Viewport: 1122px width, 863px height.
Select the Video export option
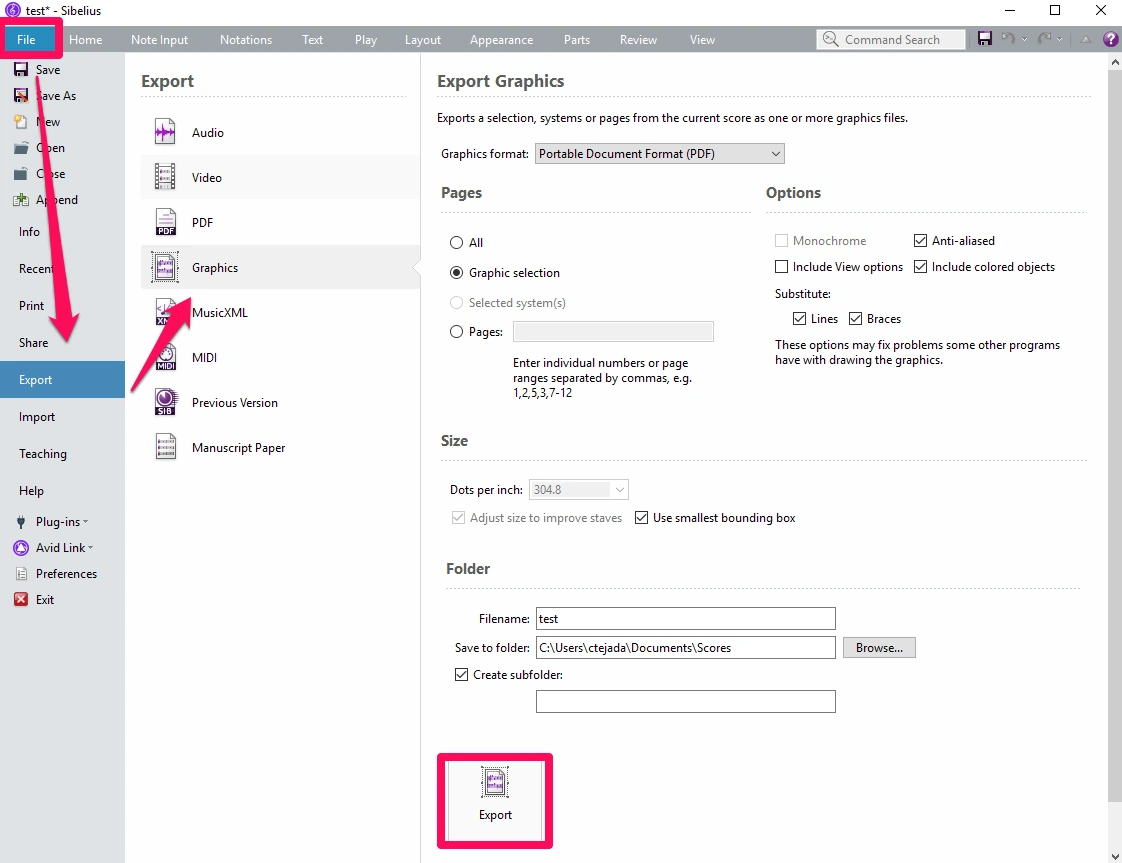pyautogui.click(x=206, y=177)
